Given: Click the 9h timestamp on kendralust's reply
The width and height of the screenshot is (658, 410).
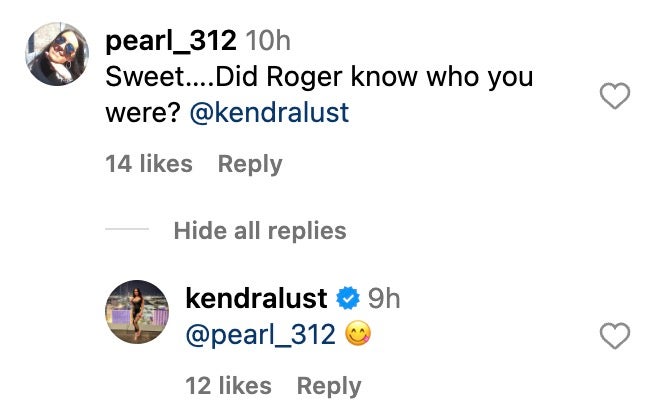Looking at the screenshot, I should [x=383, y=298].
